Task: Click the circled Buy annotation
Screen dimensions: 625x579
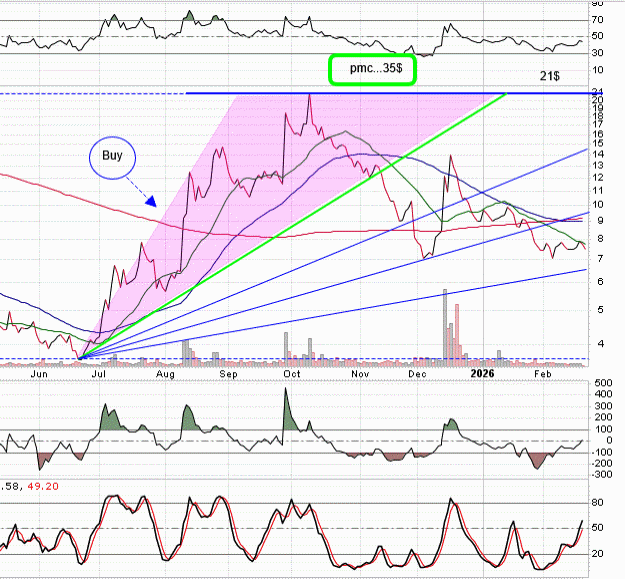Action: click(111, 156)
